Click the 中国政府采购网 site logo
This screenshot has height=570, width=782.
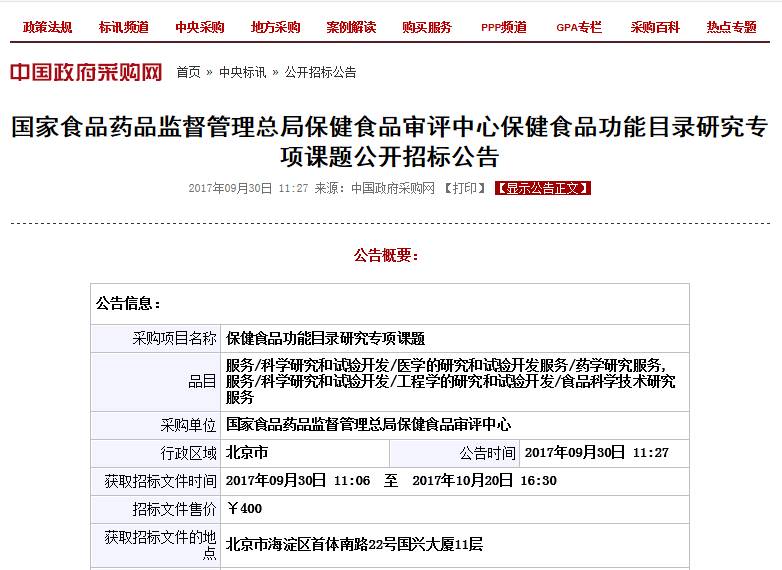click(86, 72)
